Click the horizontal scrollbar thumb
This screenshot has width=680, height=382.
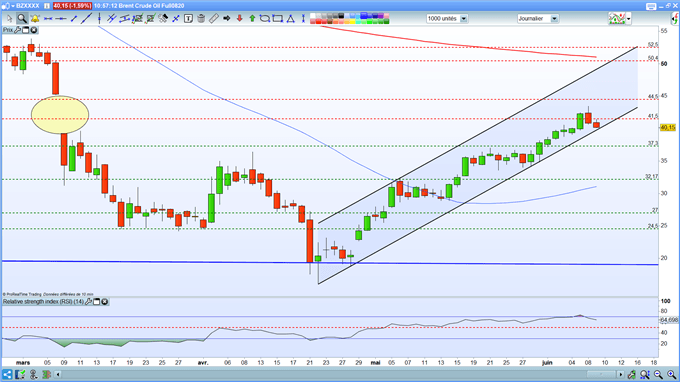point(601,374)
